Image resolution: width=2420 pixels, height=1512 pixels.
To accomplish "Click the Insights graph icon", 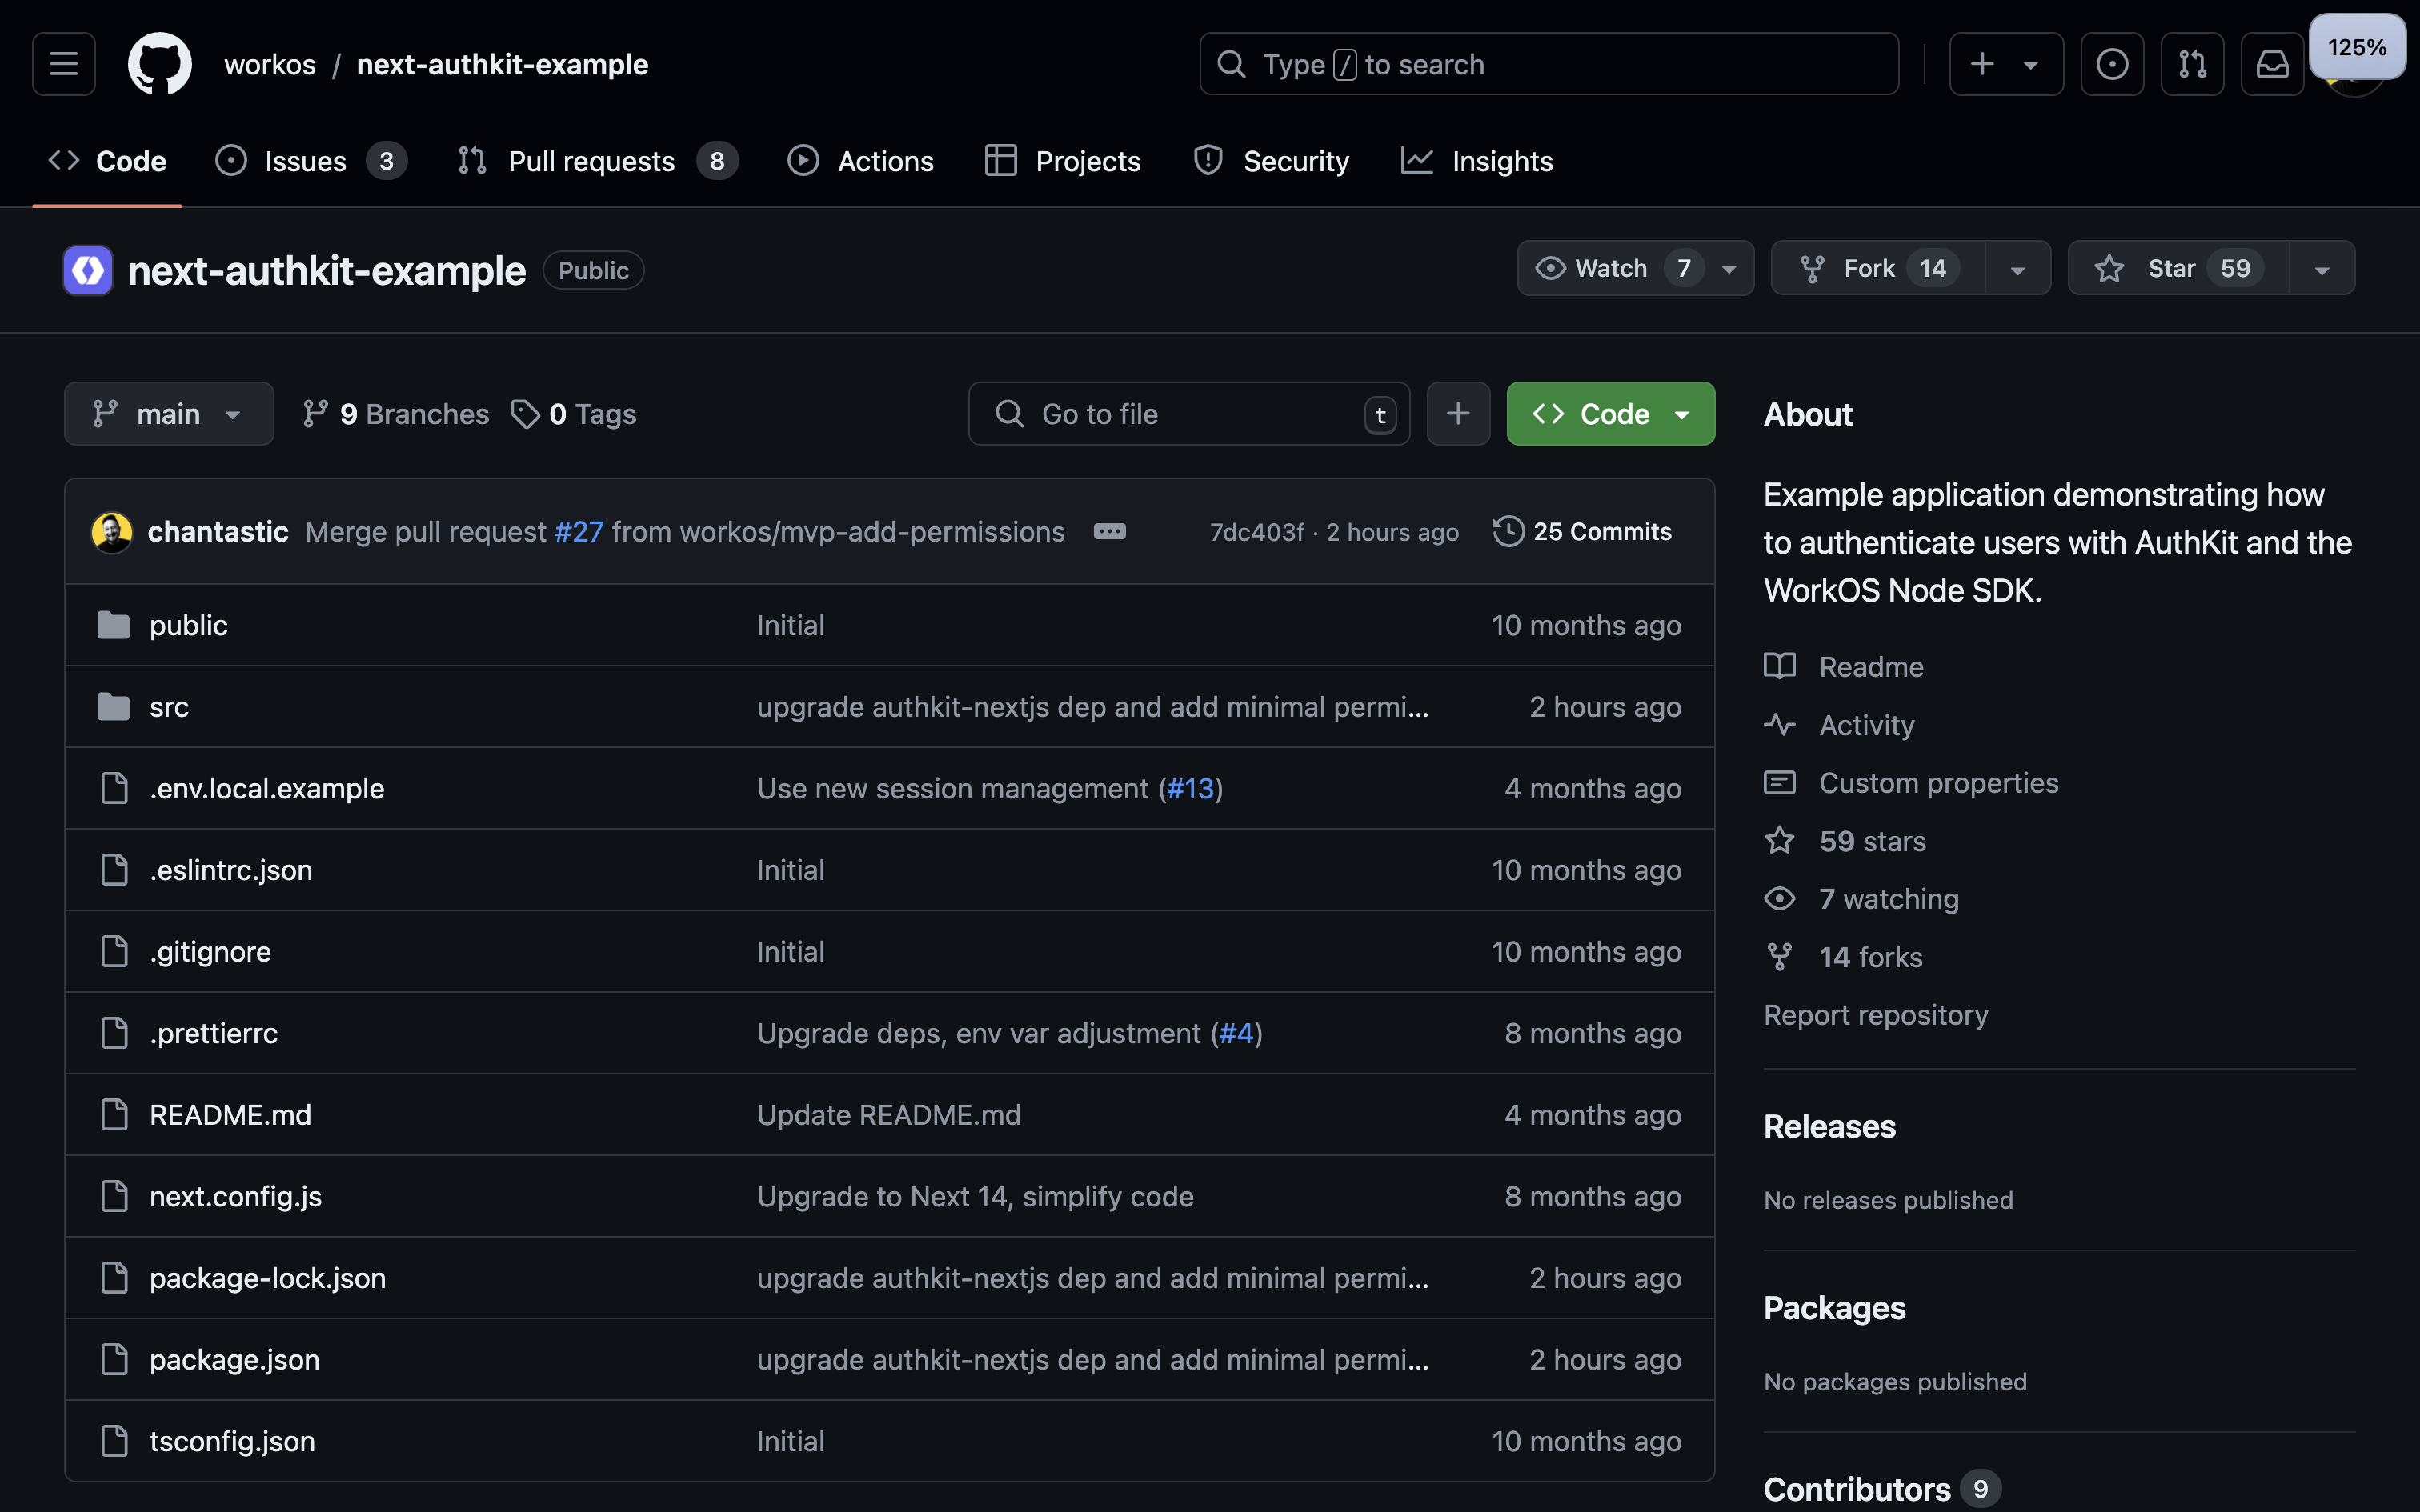I will pyautogui.click(x=1420, y=157).
